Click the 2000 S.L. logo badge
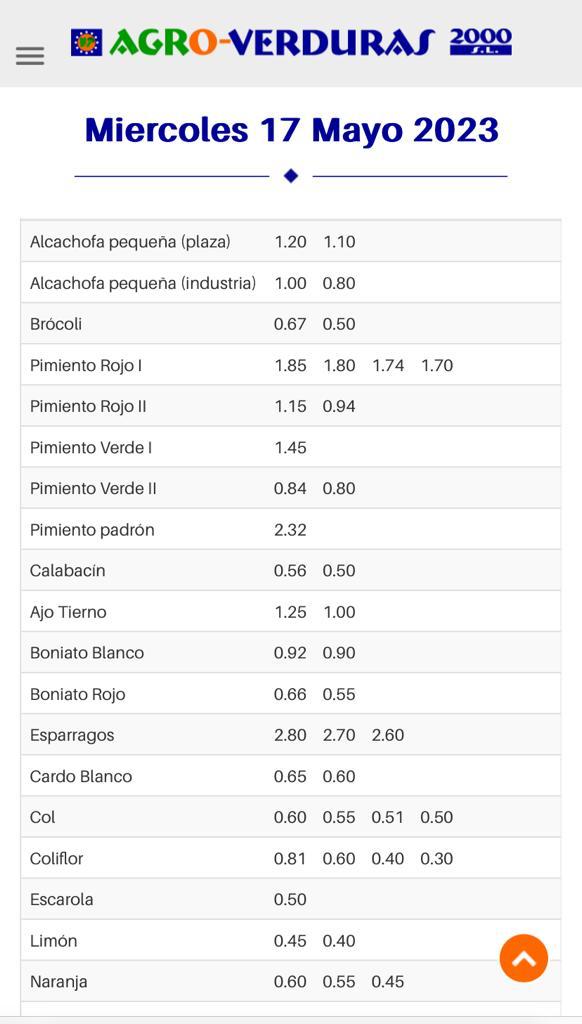 click(481, 42)
